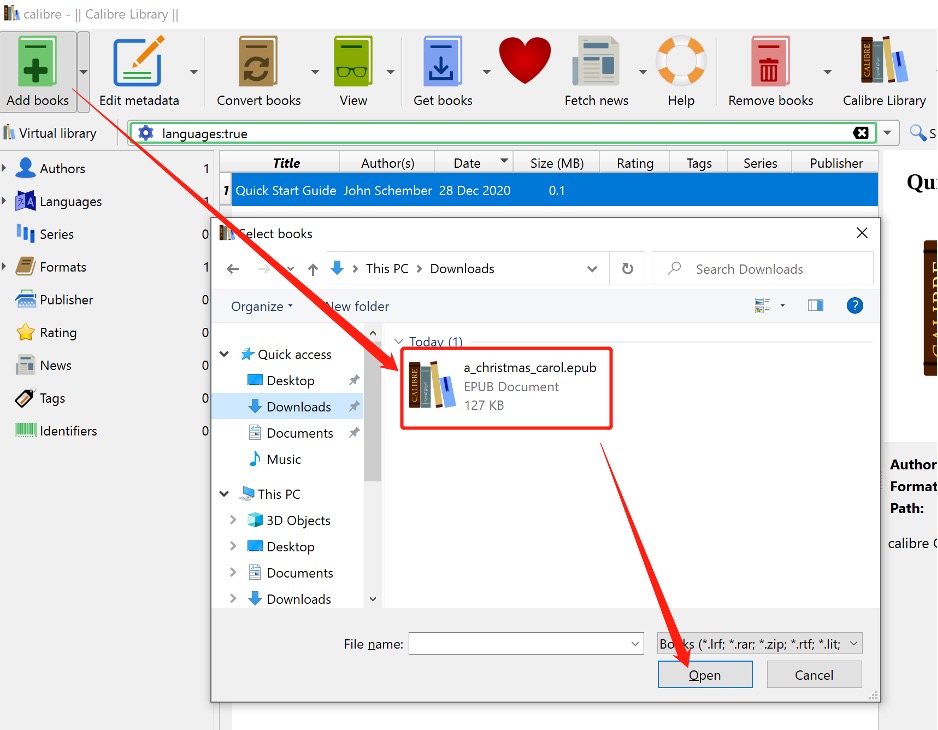Click the magnifier search icon

(x=917, y=133)
